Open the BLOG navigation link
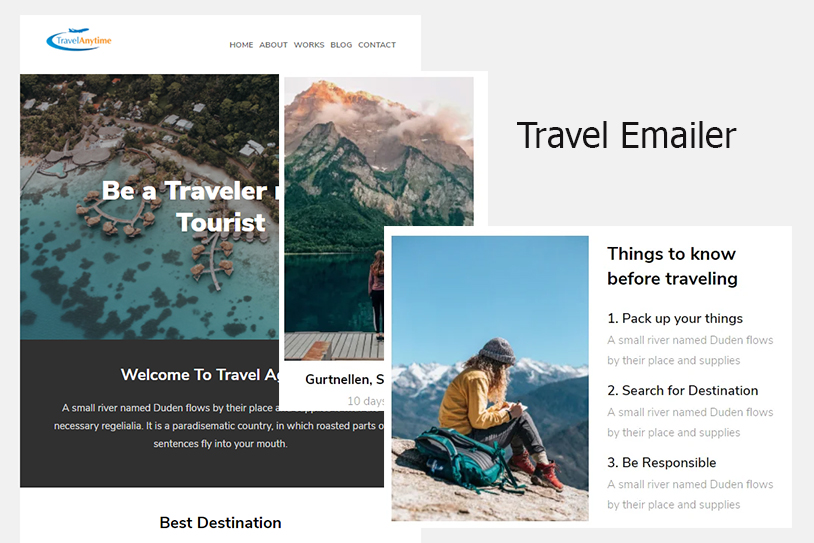The image size is (814, 543). pyautogui.click(x=341, y=45)
